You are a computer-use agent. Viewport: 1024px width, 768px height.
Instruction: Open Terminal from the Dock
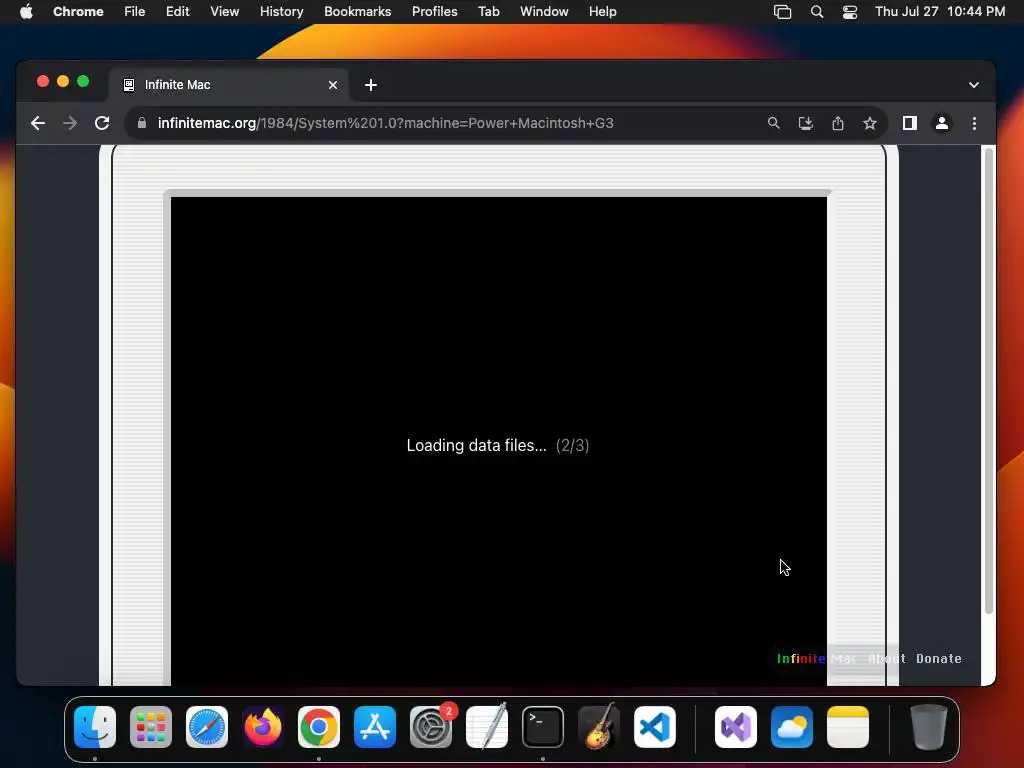point(543,727)
